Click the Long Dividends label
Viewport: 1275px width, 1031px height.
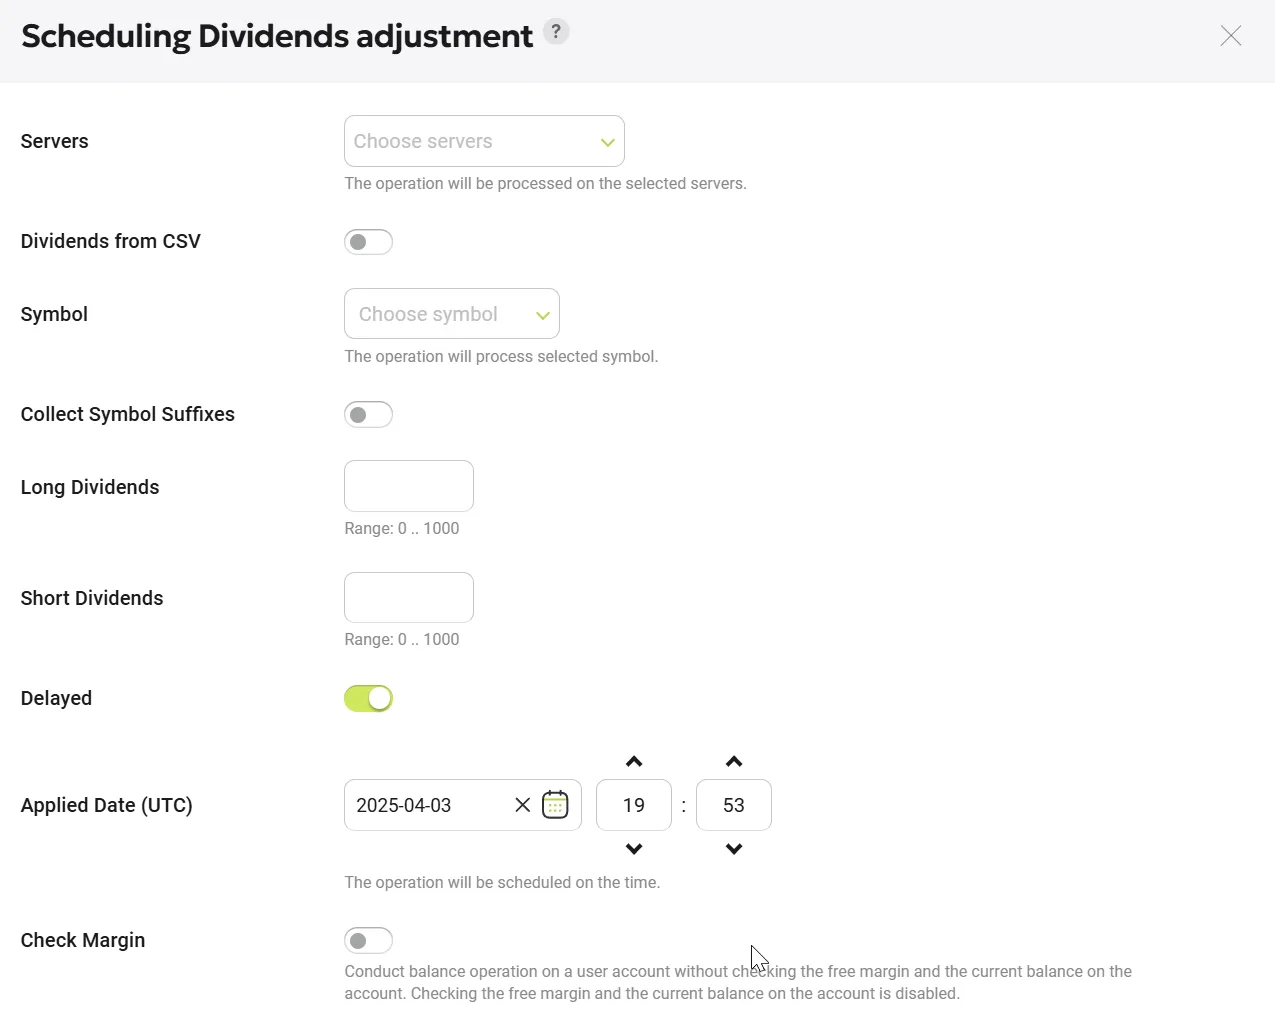90,487
